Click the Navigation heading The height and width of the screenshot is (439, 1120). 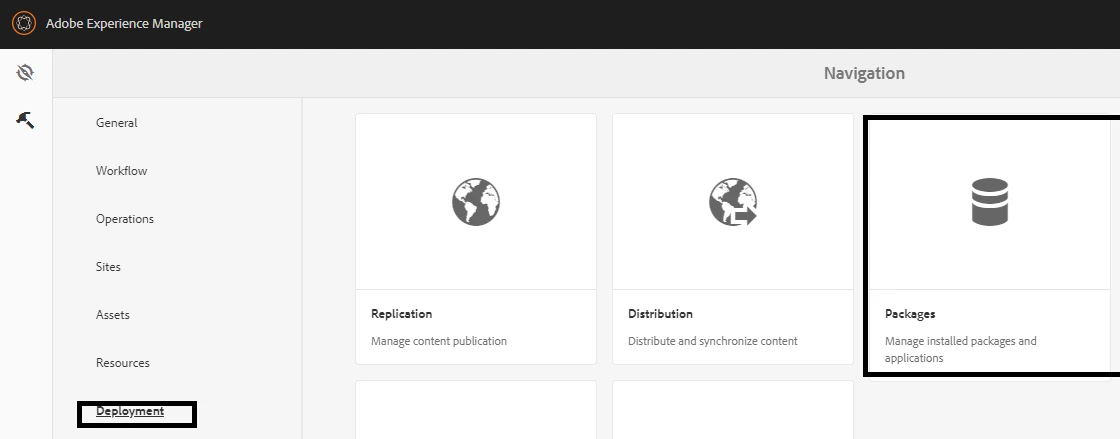click(x=864, y=74)
